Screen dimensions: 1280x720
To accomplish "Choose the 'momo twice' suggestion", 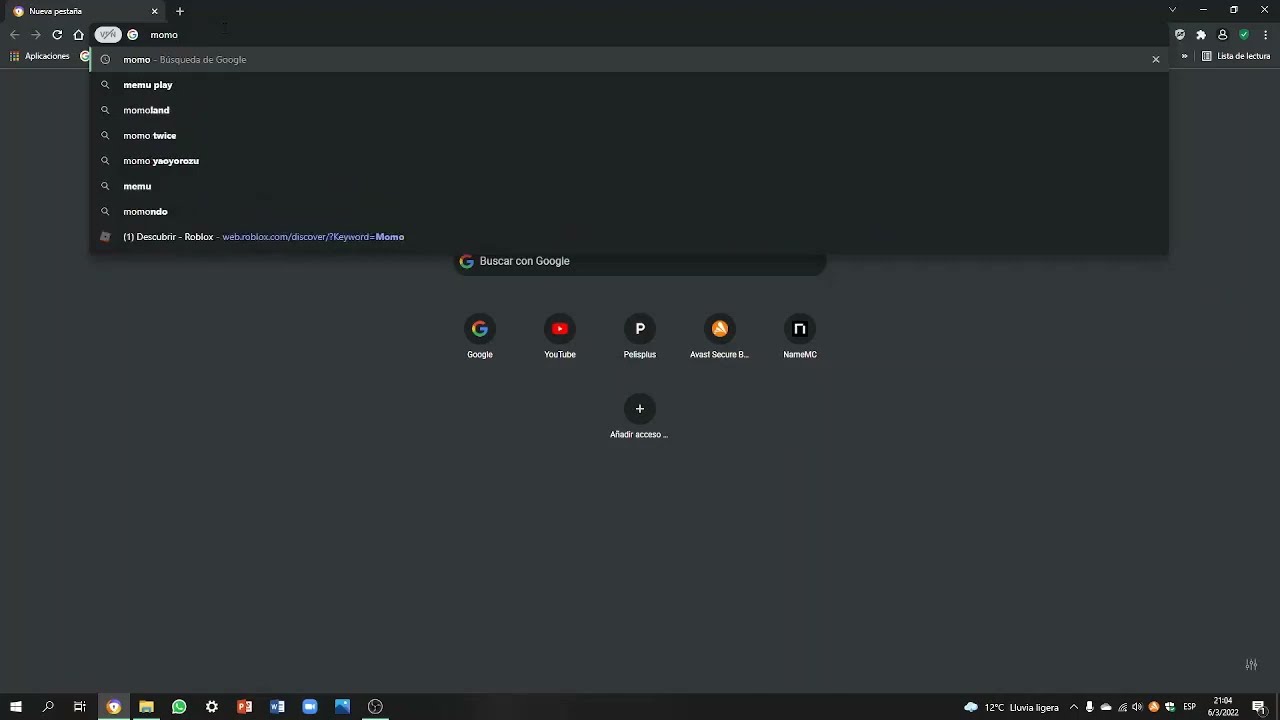I will tap(629, 136).
